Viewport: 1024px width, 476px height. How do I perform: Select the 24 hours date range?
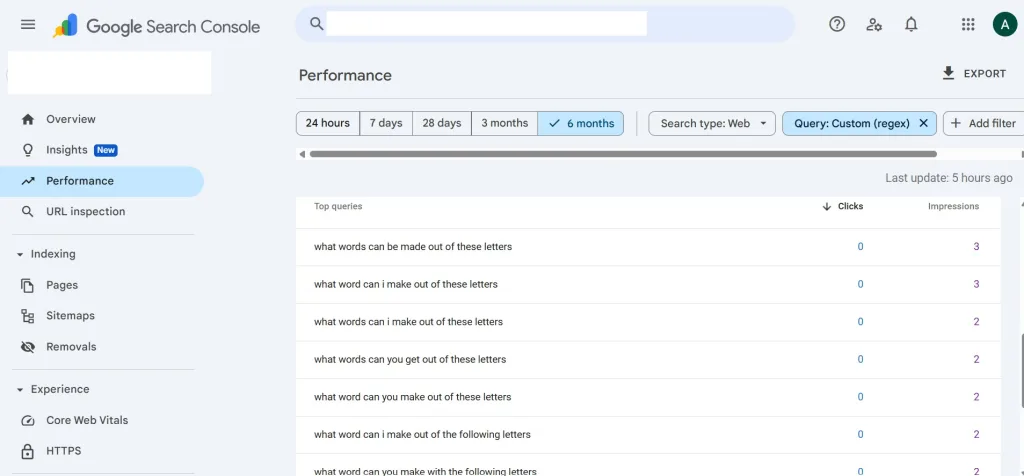327,123
